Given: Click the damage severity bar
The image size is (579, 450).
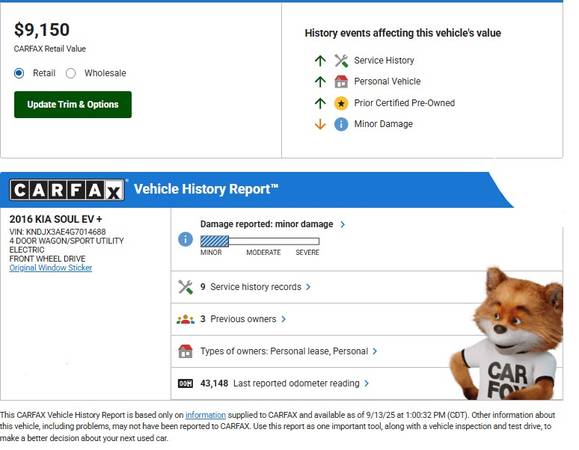Looking at the screenshot, I should click(x=260, y=241).
